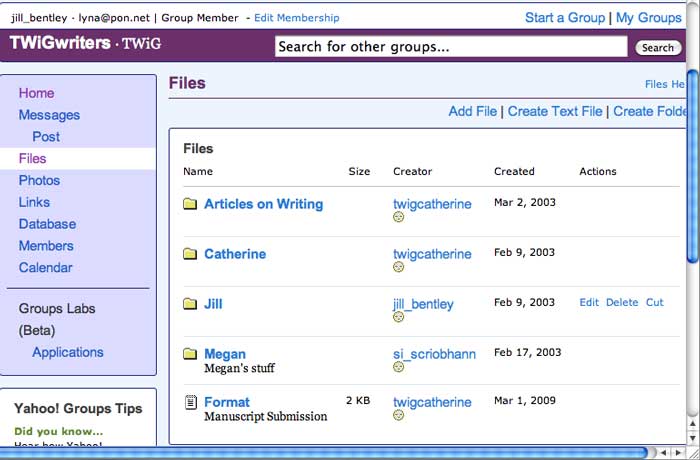The width and height of the screenshot is (700, 460).
Task: Click the TWiGwriters group title
Action: 60,43
